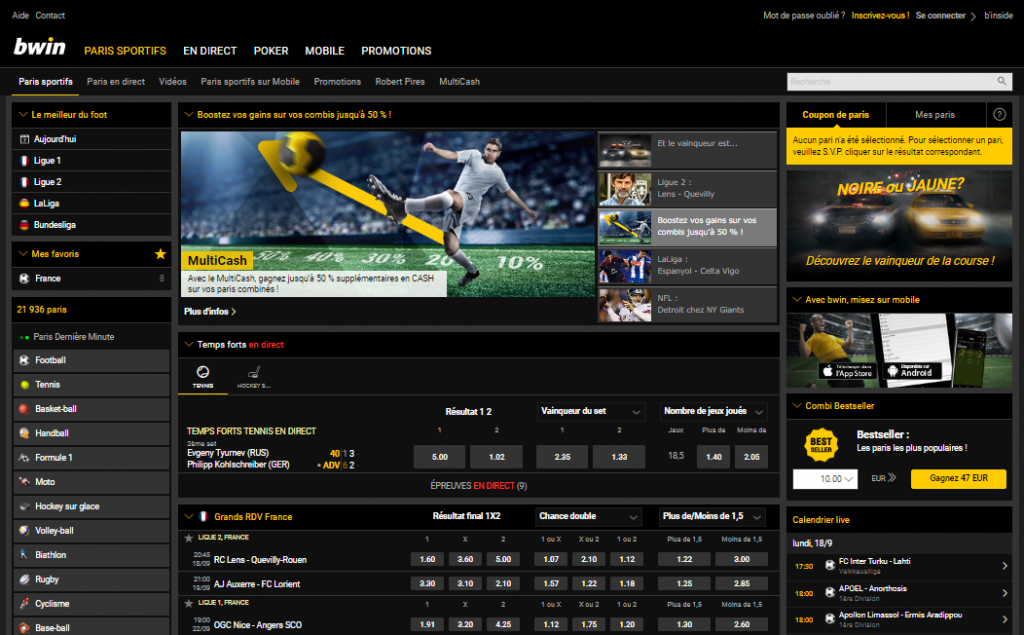Screen dimensions: 1024x635
Task: Select the Coupon de paris tab
Action: [836, 114]
